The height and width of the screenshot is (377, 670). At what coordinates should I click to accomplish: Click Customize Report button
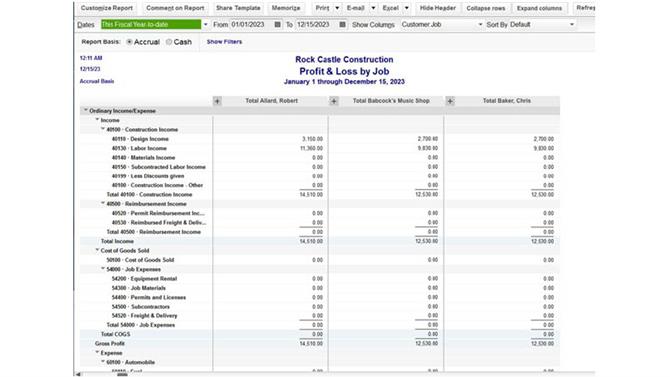(107, 8)
